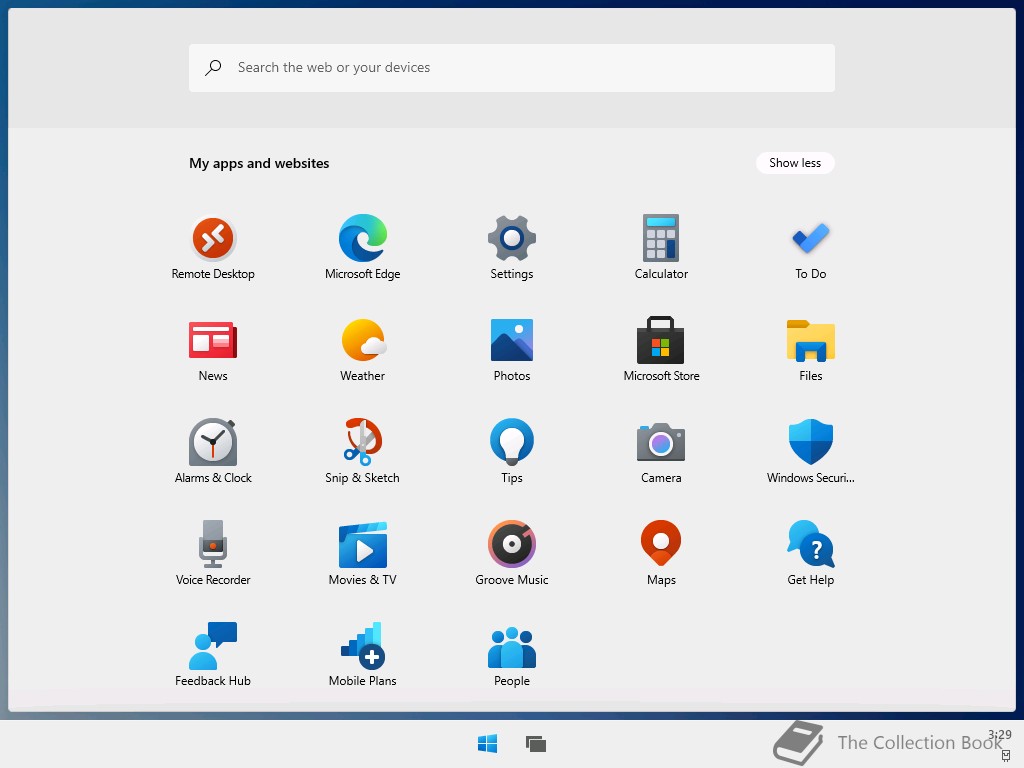The image size is (1024, 768).
Task: Open the Maps app
Action: [661, 553]
